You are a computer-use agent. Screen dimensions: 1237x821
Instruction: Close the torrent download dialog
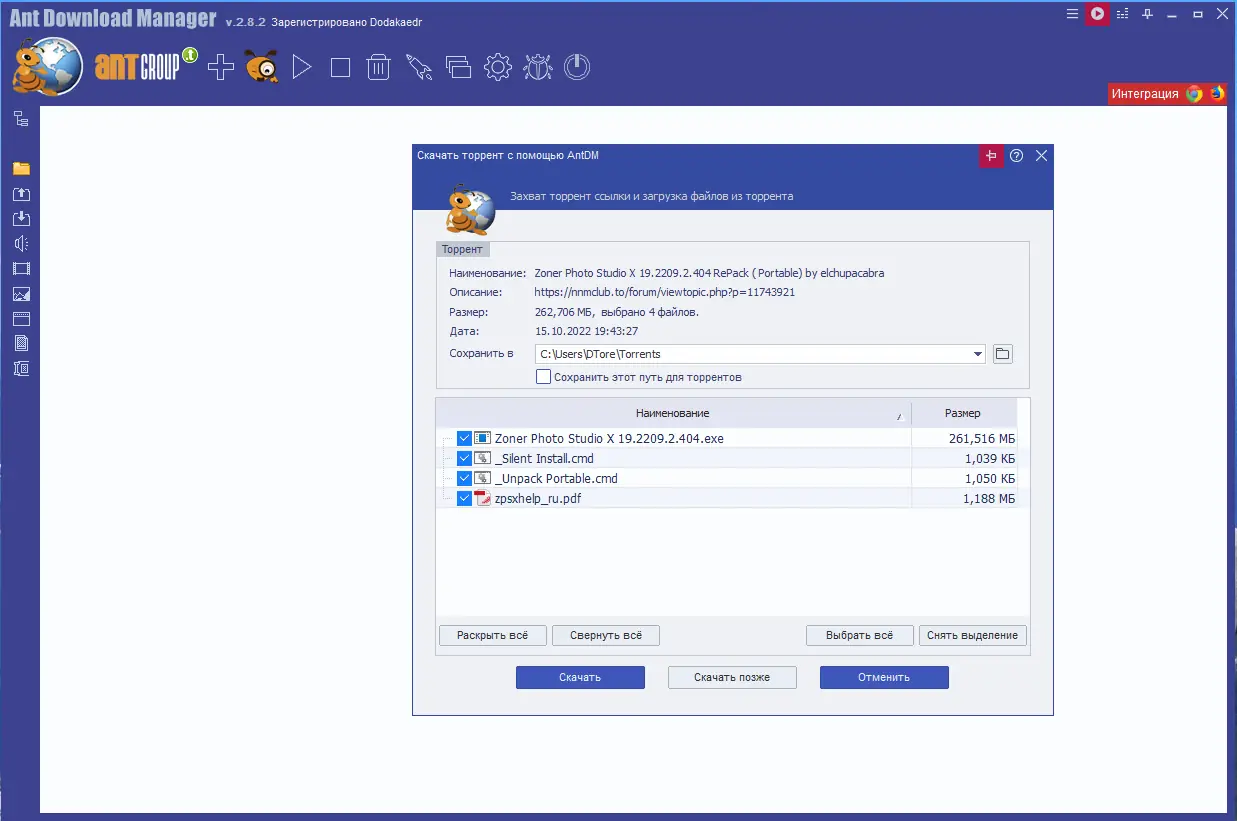click(x=1041, y=156)
